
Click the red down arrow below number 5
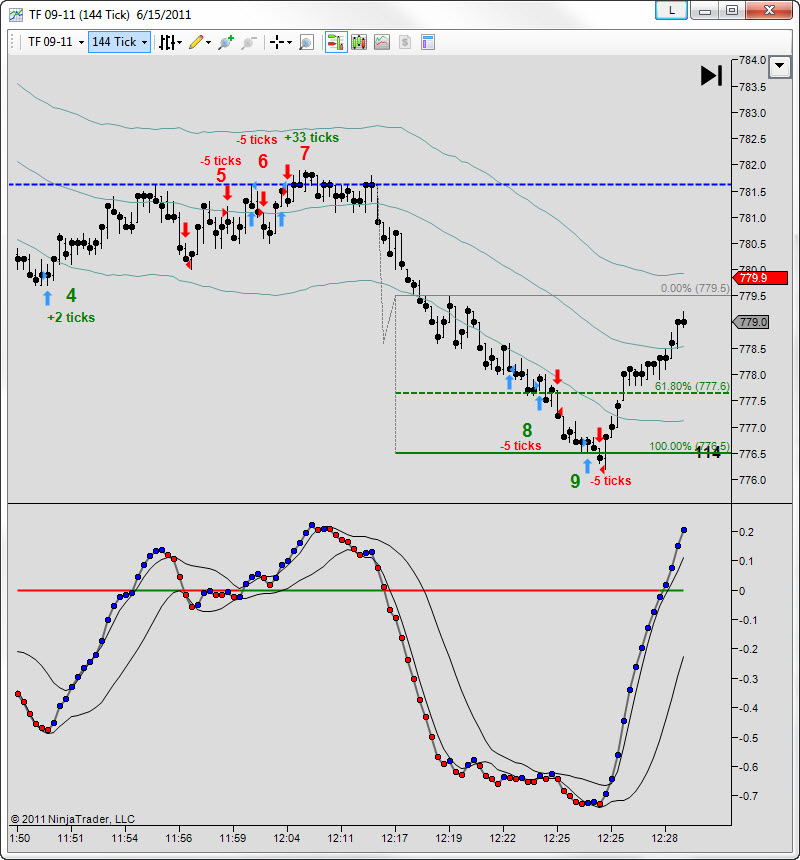(228, 193)
